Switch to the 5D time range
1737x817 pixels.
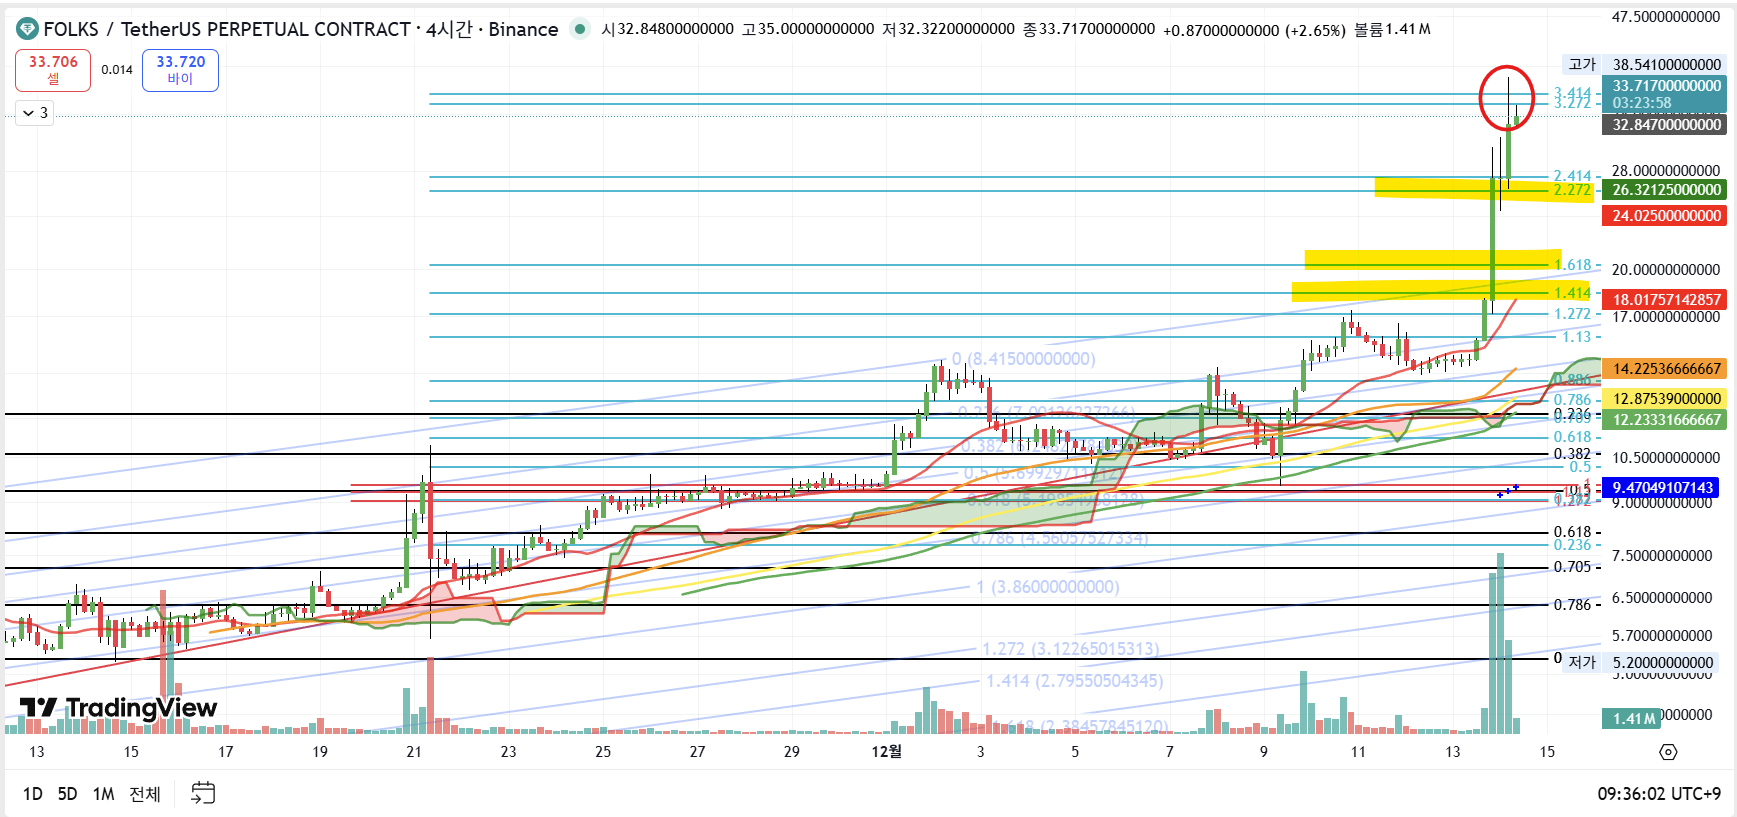coord(67,794)
